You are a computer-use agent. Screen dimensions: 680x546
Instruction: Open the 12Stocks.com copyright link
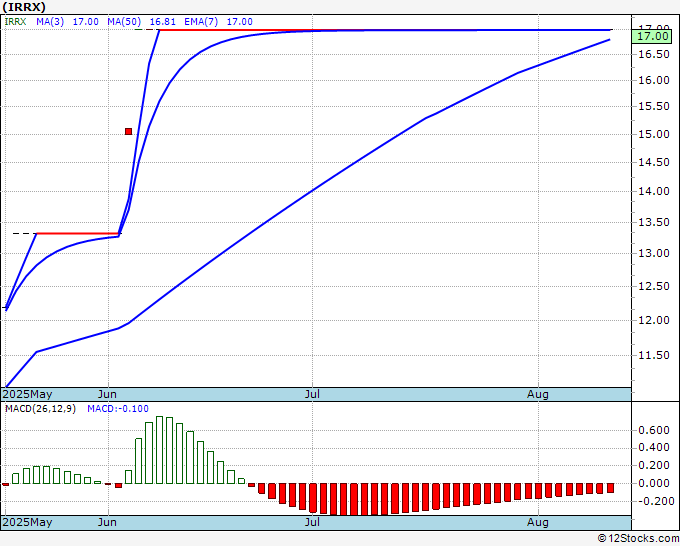click(638, 538)
